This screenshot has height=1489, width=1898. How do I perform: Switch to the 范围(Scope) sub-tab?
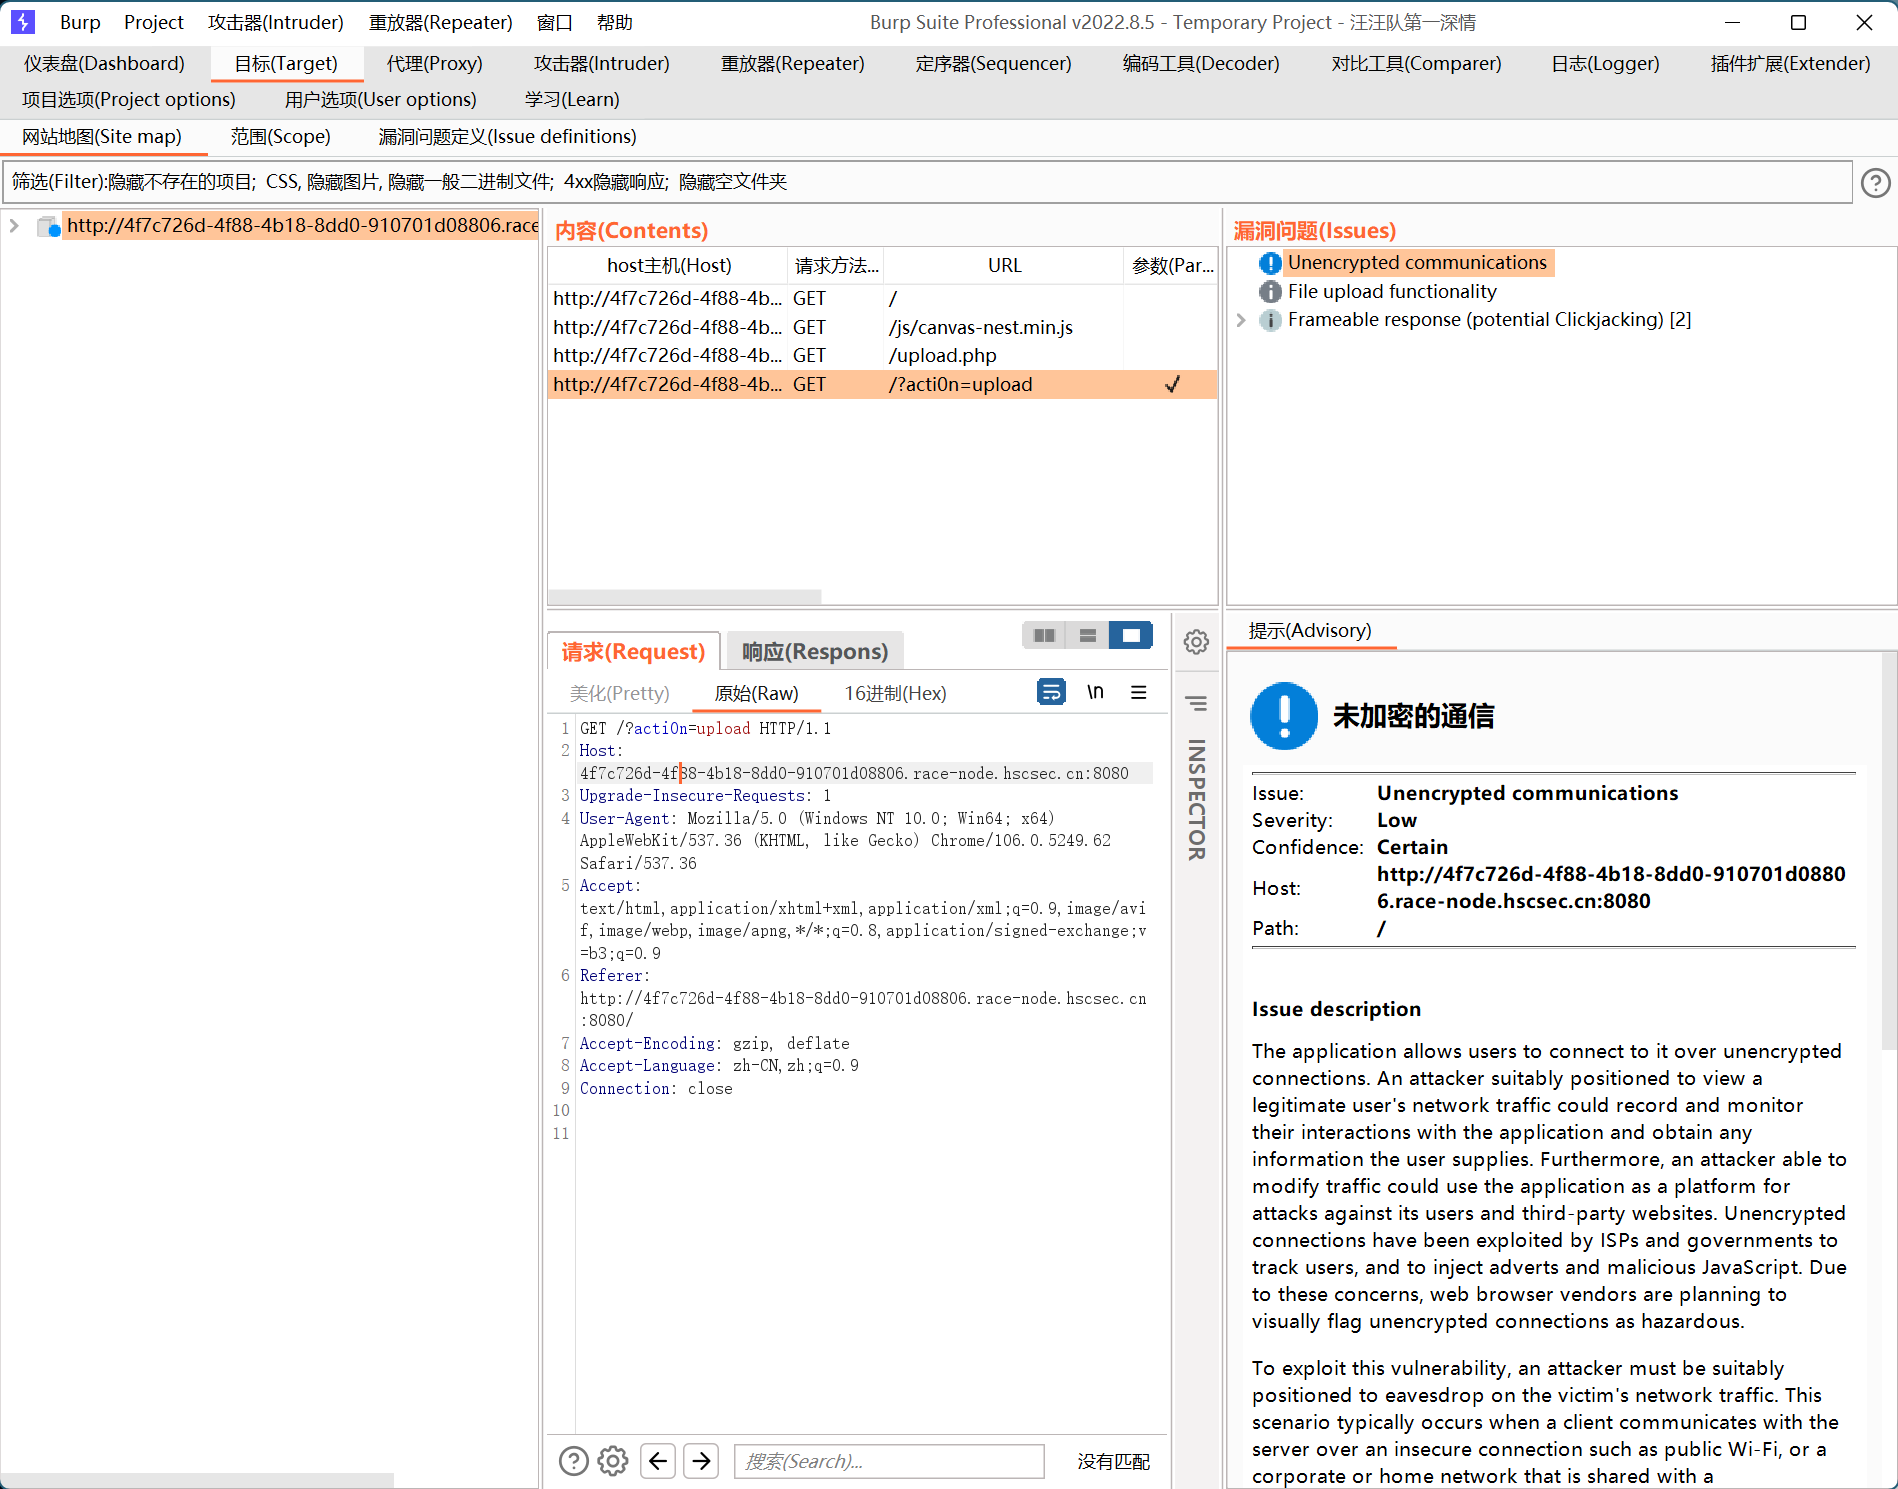click(x=281, y=137)
